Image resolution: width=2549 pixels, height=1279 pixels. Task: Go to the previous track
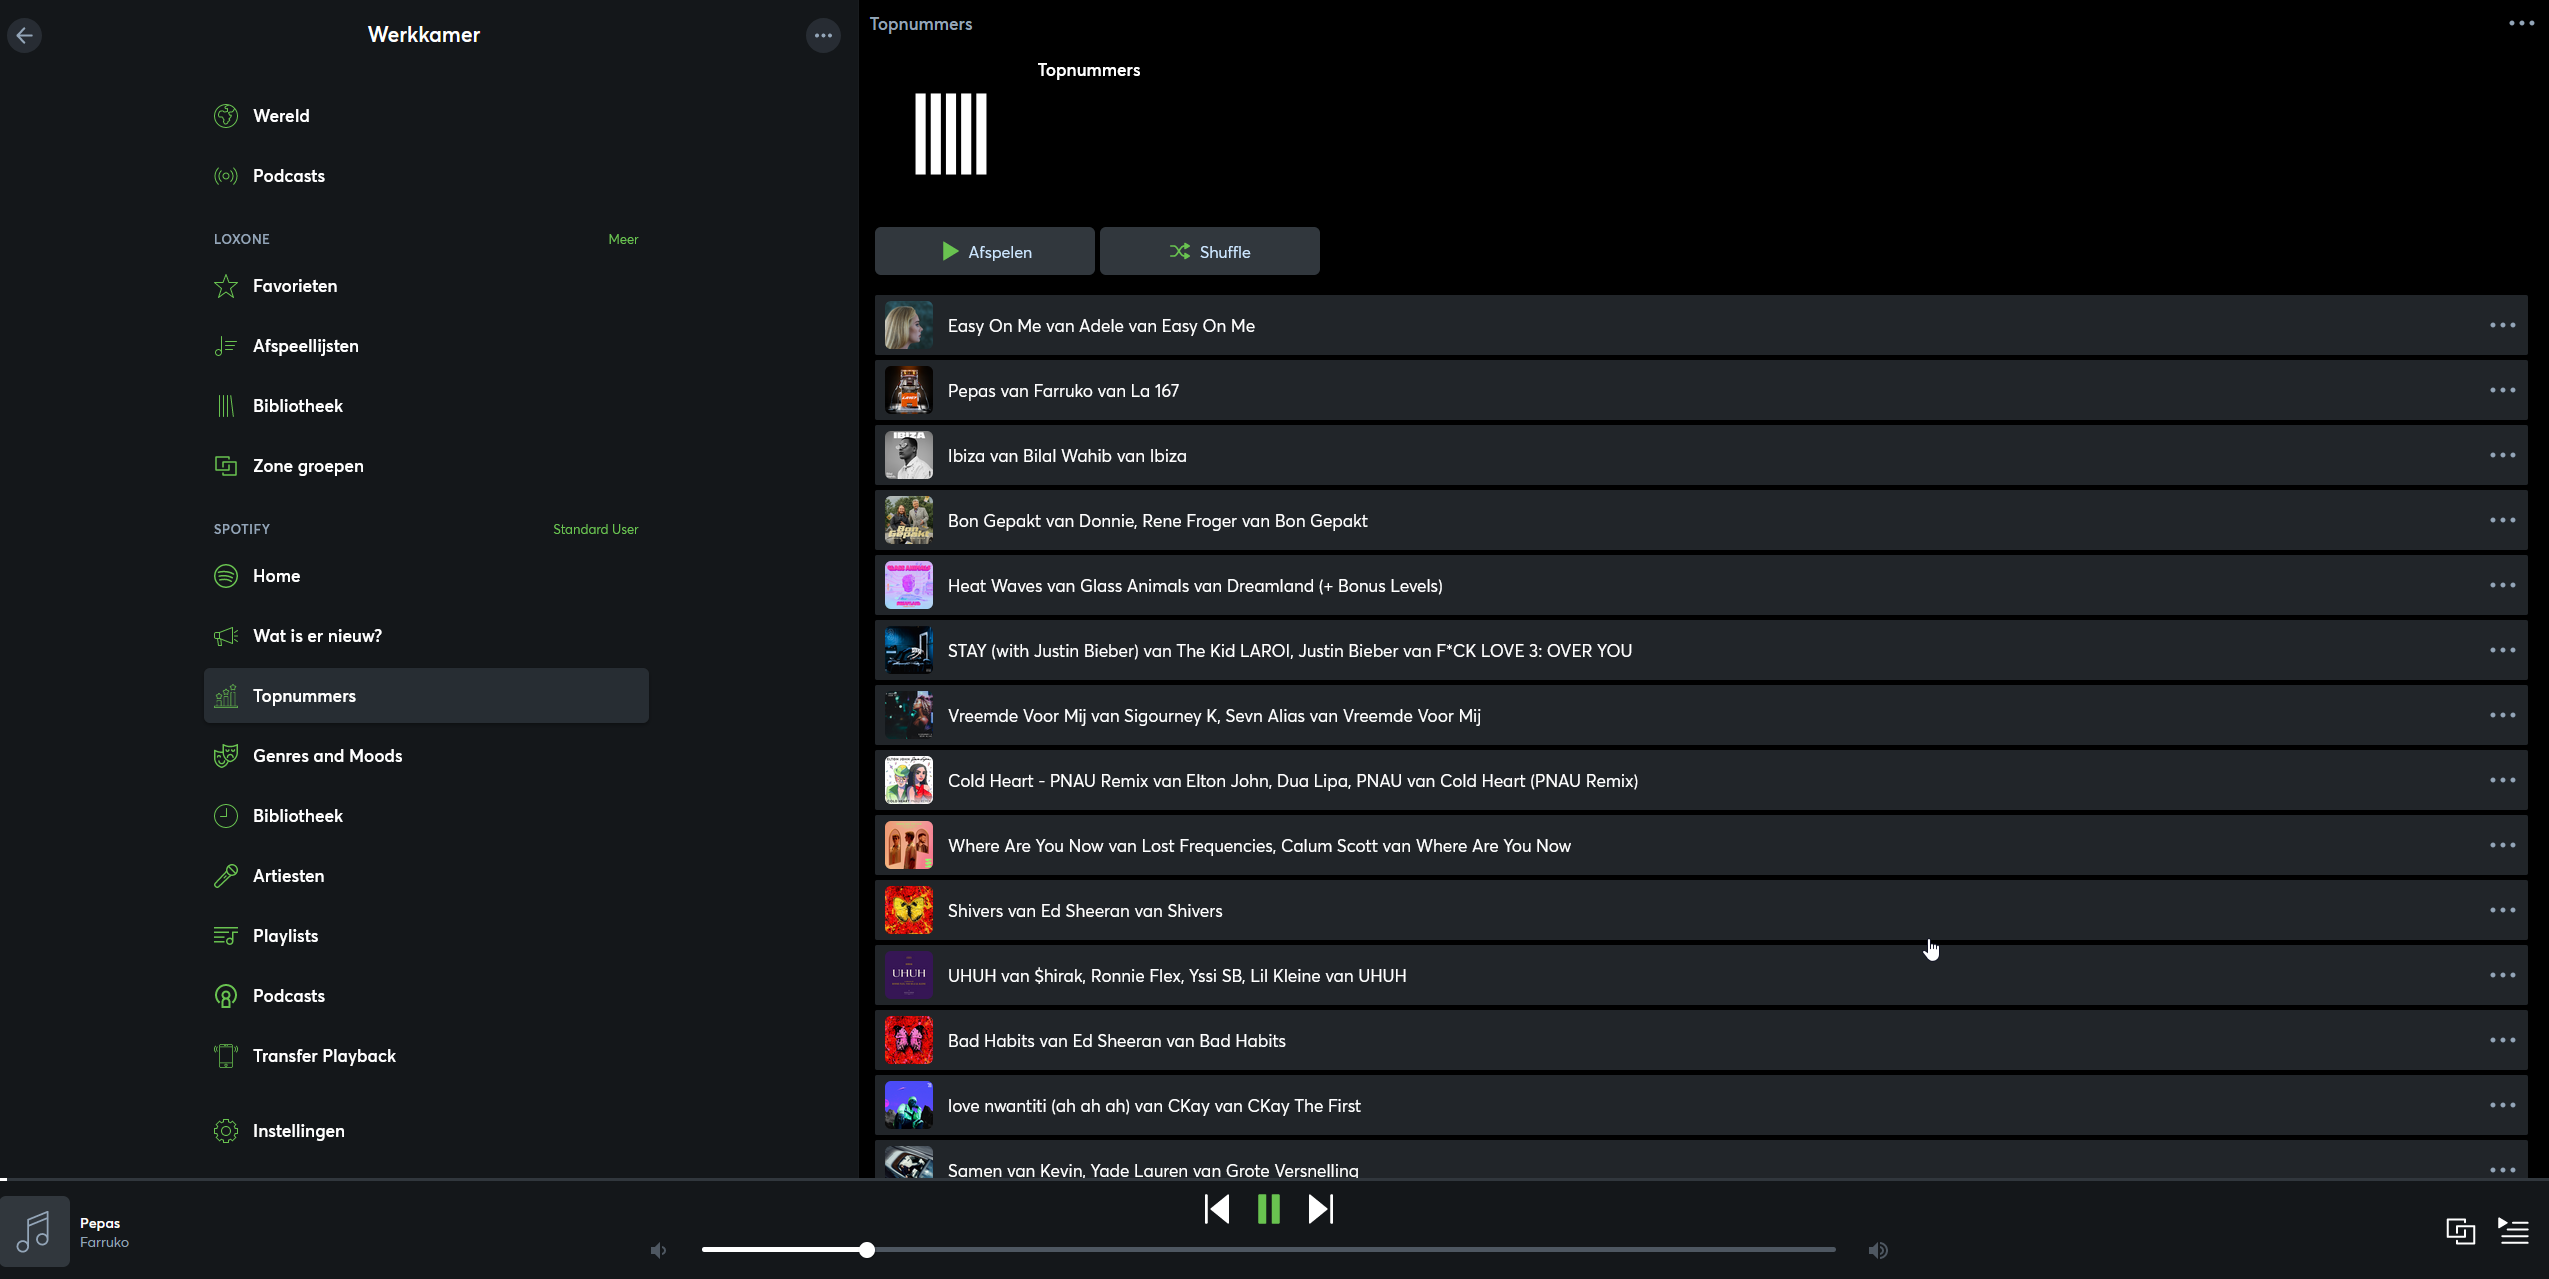(1217, 1209)
